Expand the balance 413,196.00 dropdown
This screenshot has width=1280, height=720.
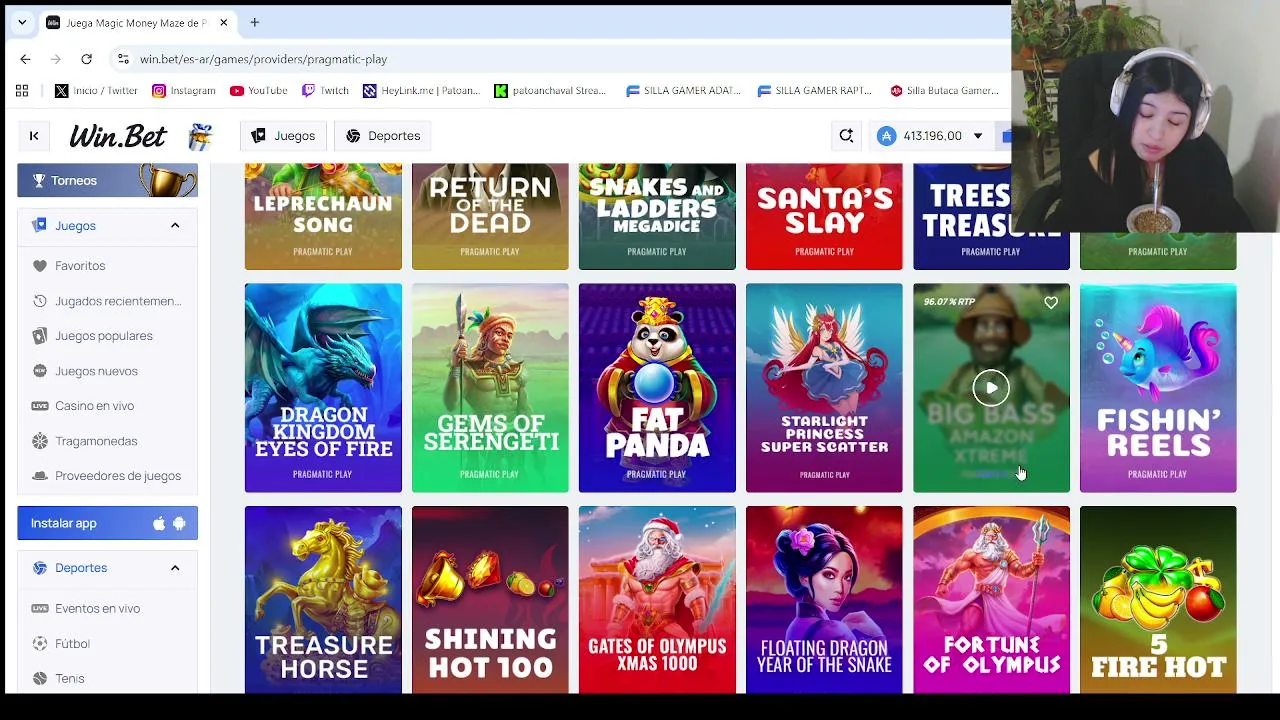pos(977,136)
